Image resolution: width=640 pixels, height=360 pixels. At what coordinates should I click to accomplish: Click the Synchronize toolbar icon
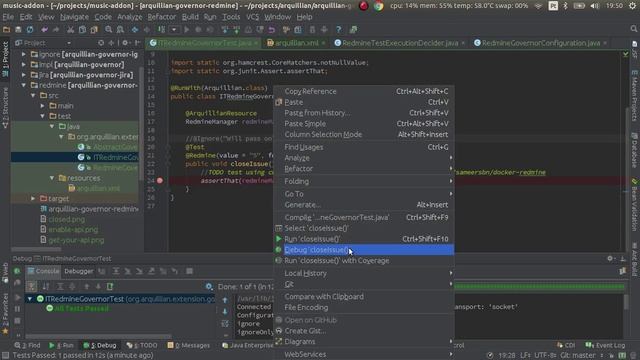click(x=30, y=29)
